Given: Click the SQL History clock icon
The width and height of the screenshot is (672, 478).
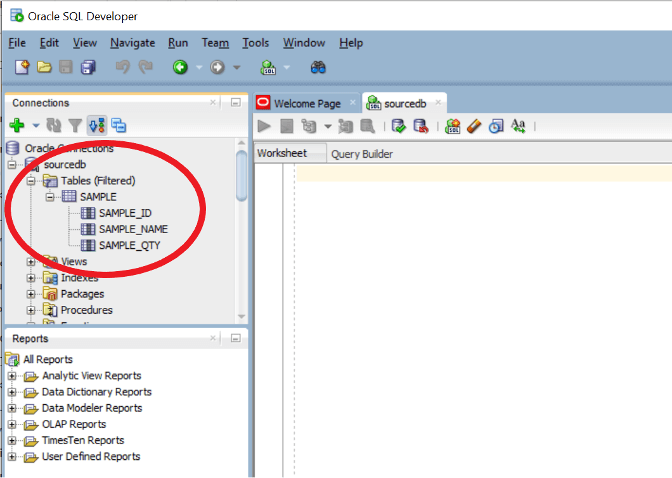Looking at the screenshot, I should [496, 126].
